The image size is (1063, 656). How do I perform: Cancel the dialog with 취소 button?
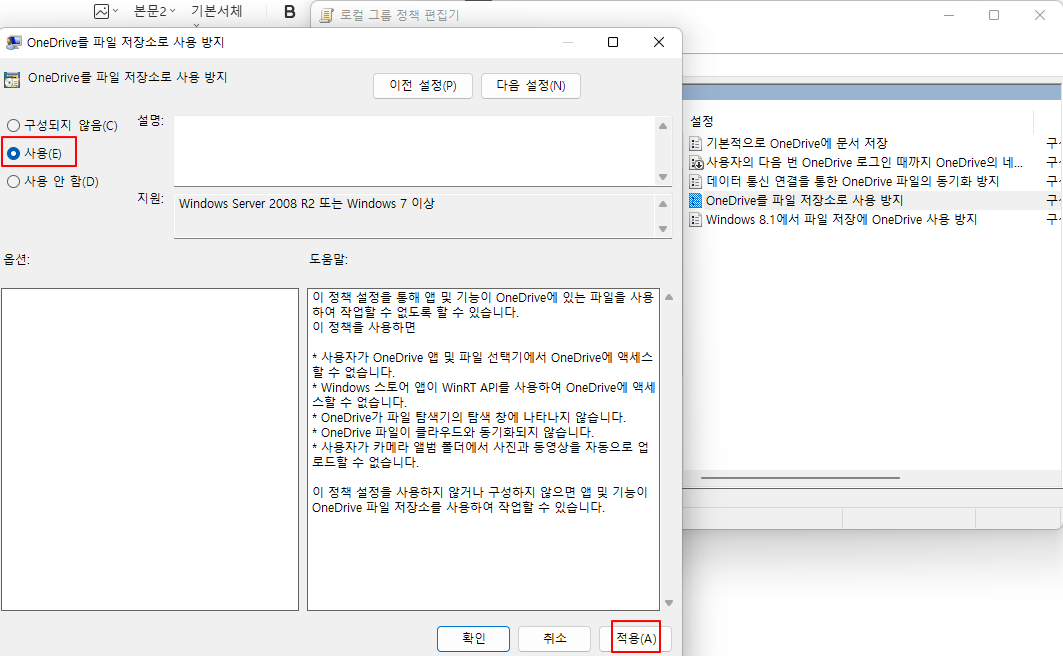pos(555,638)
